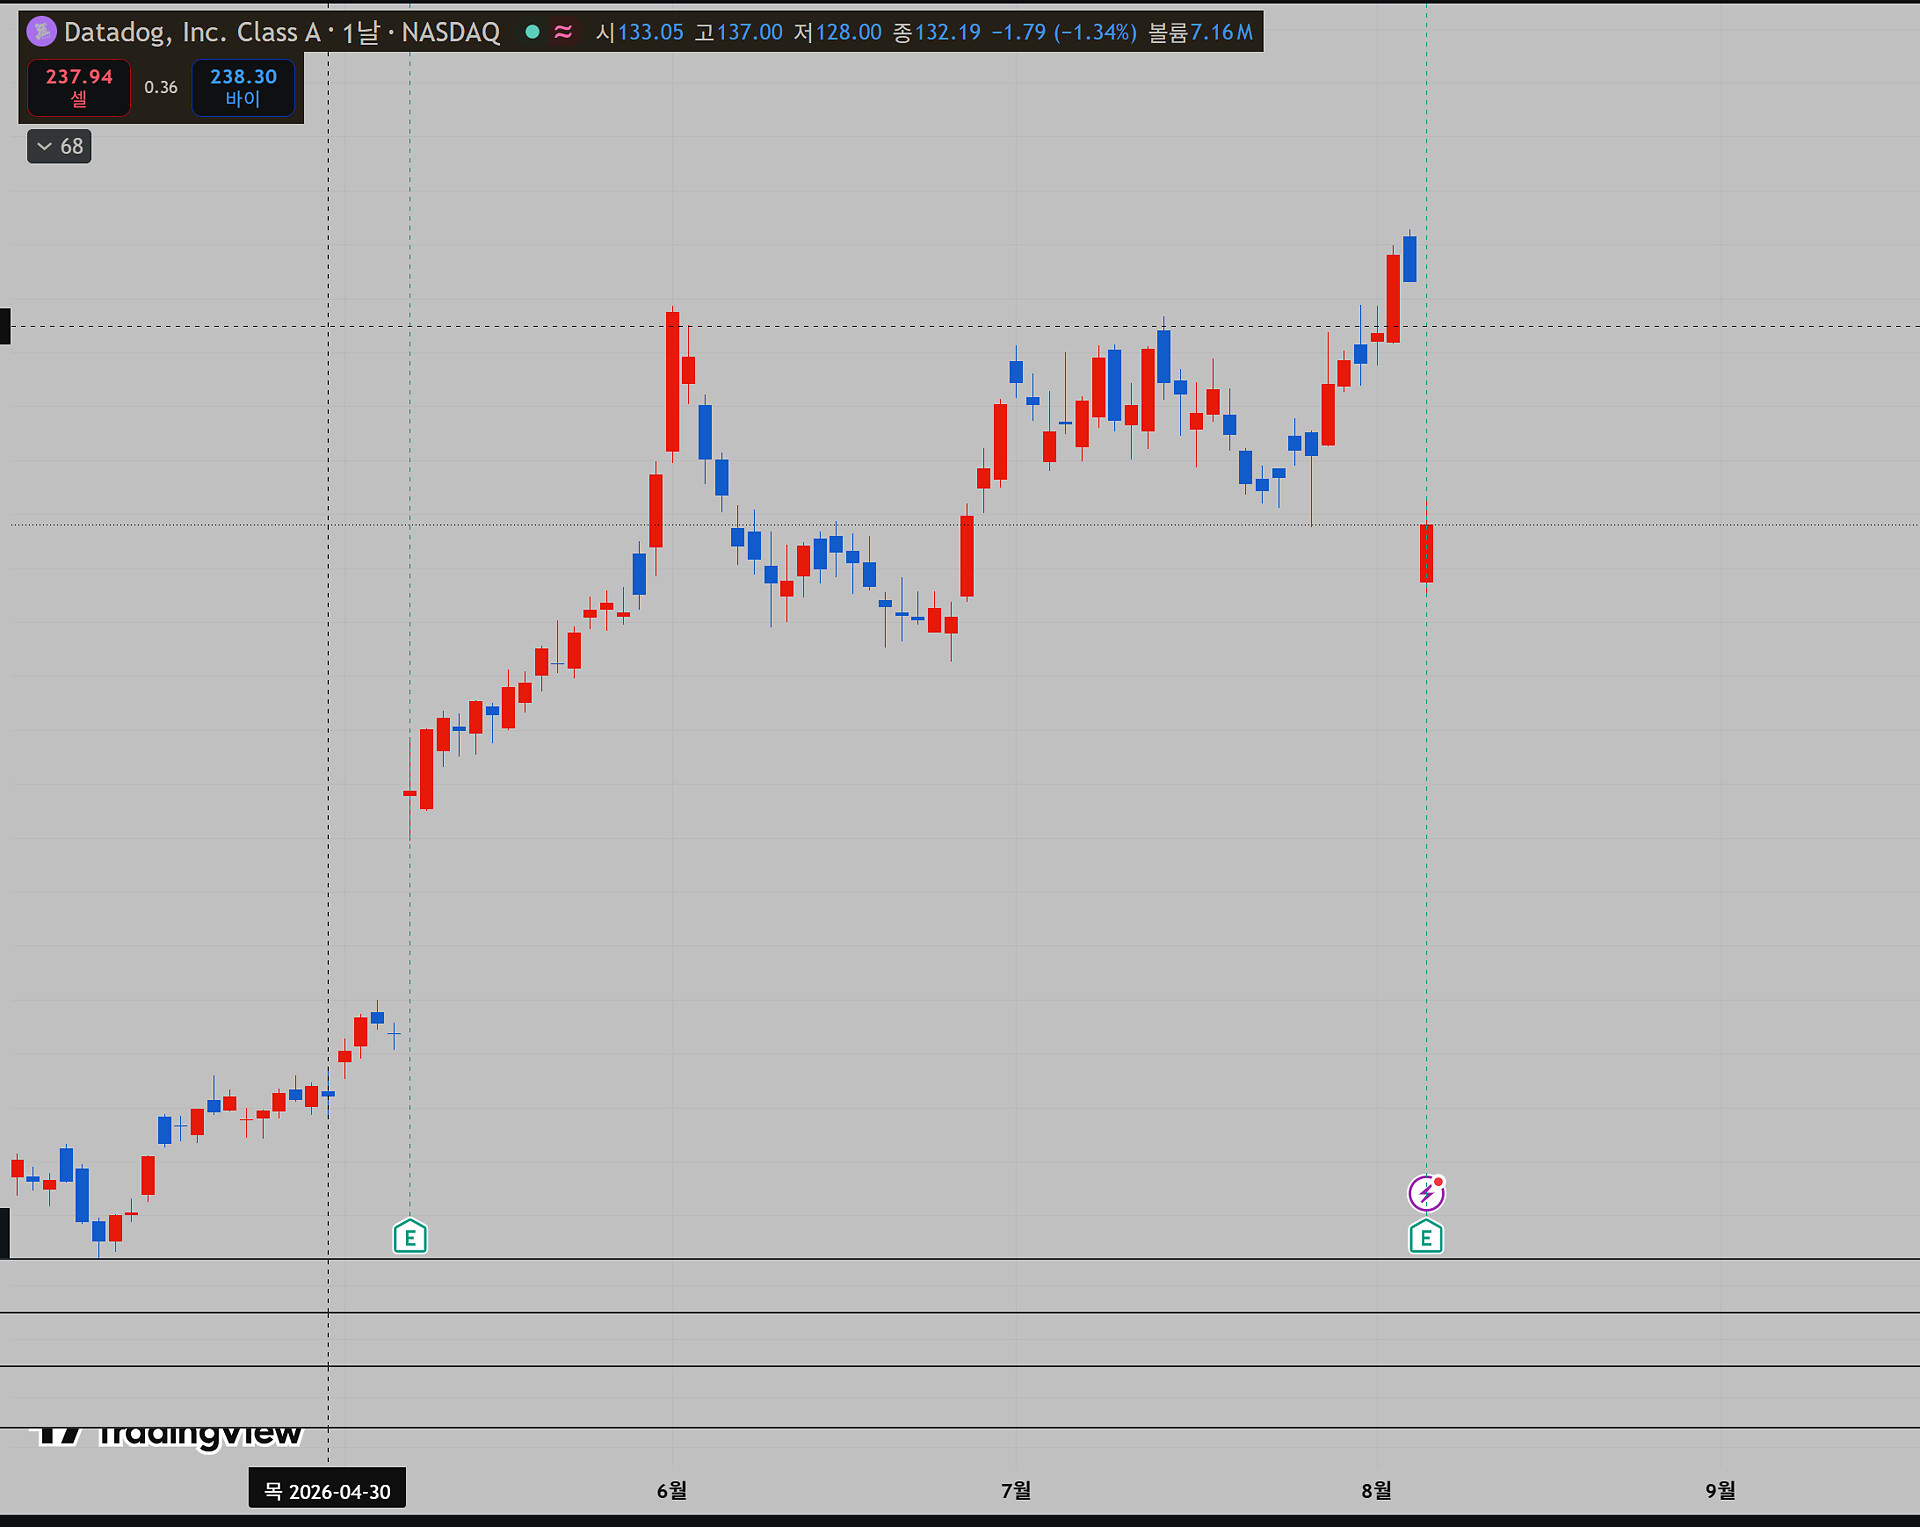Click the -1.79 (-1.34%) change value

[1064, 32]
